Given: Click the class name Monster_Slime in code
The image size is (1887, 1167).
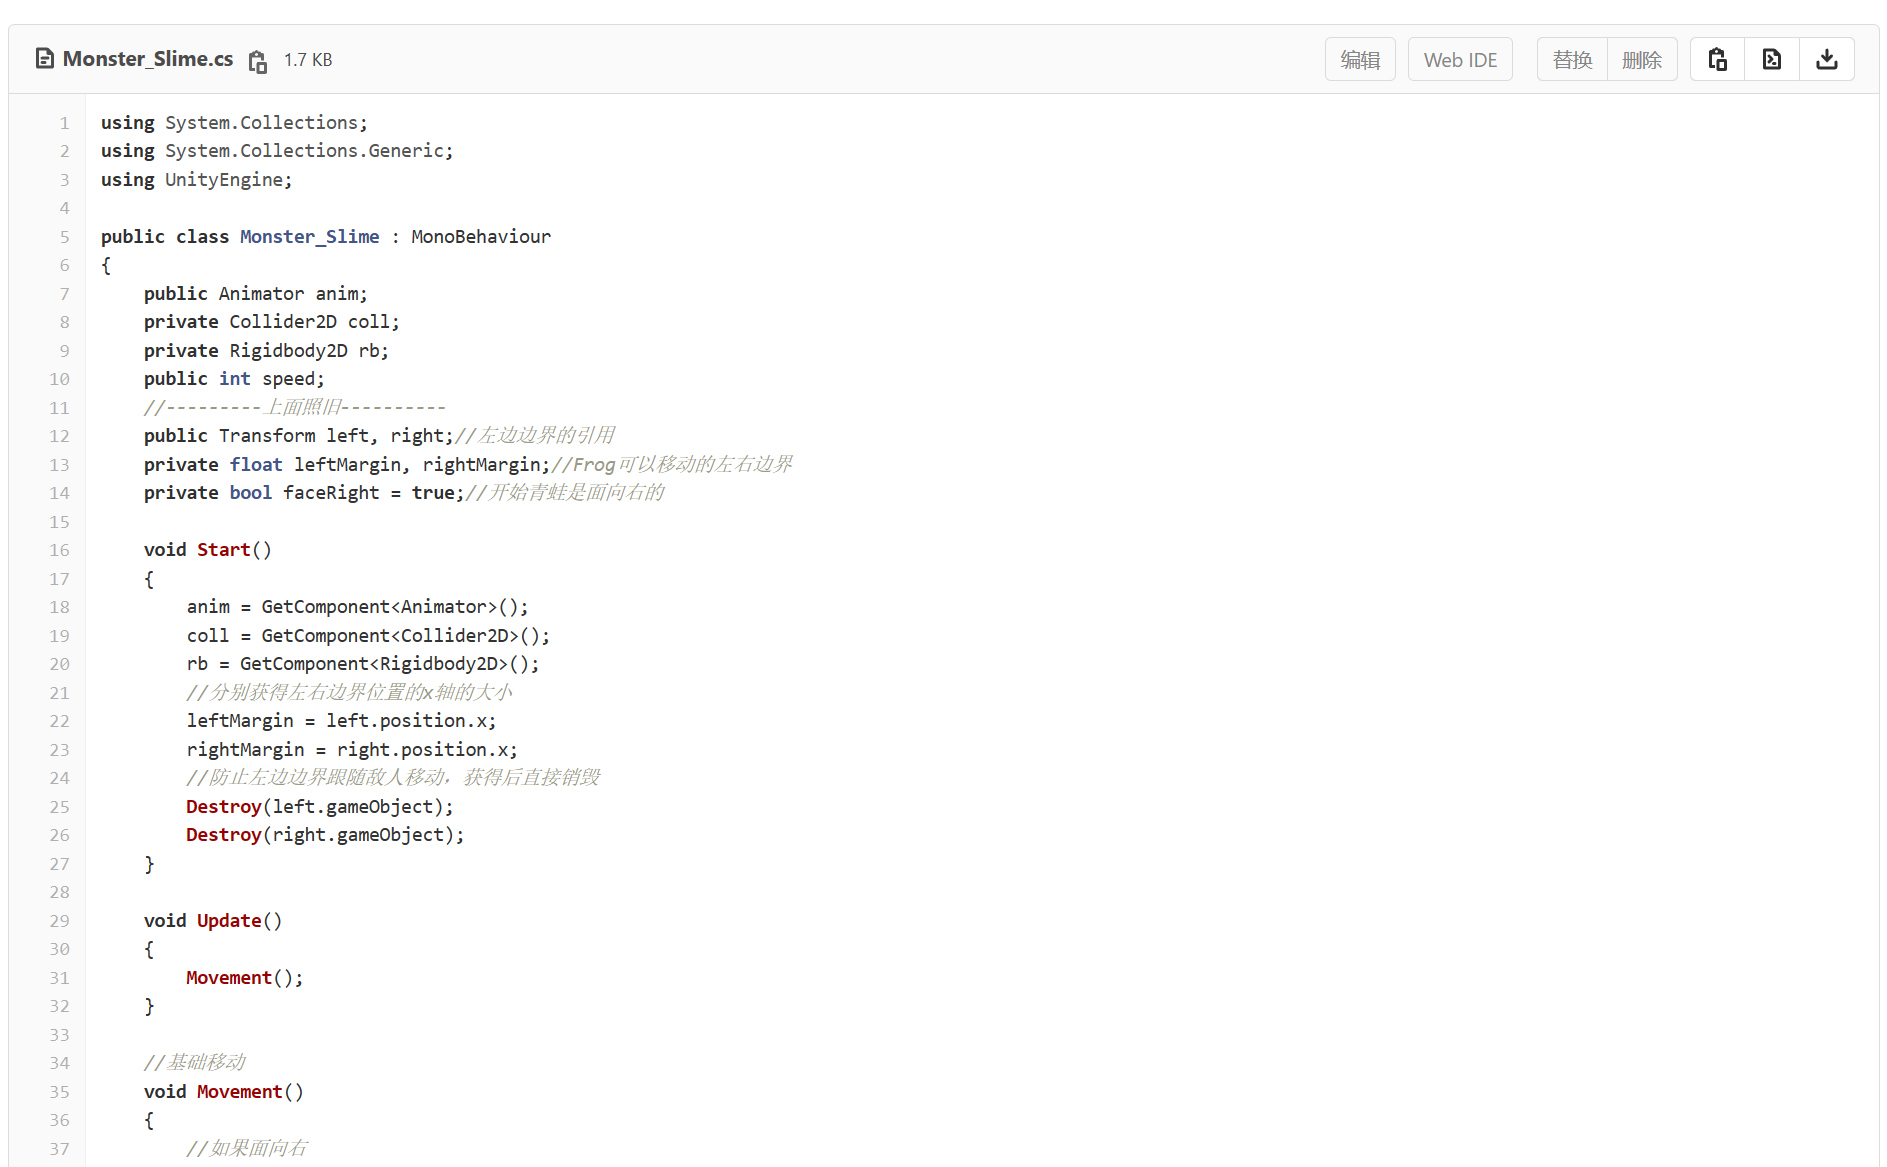Looking at the screenshot, I should [x=309, y=237].
